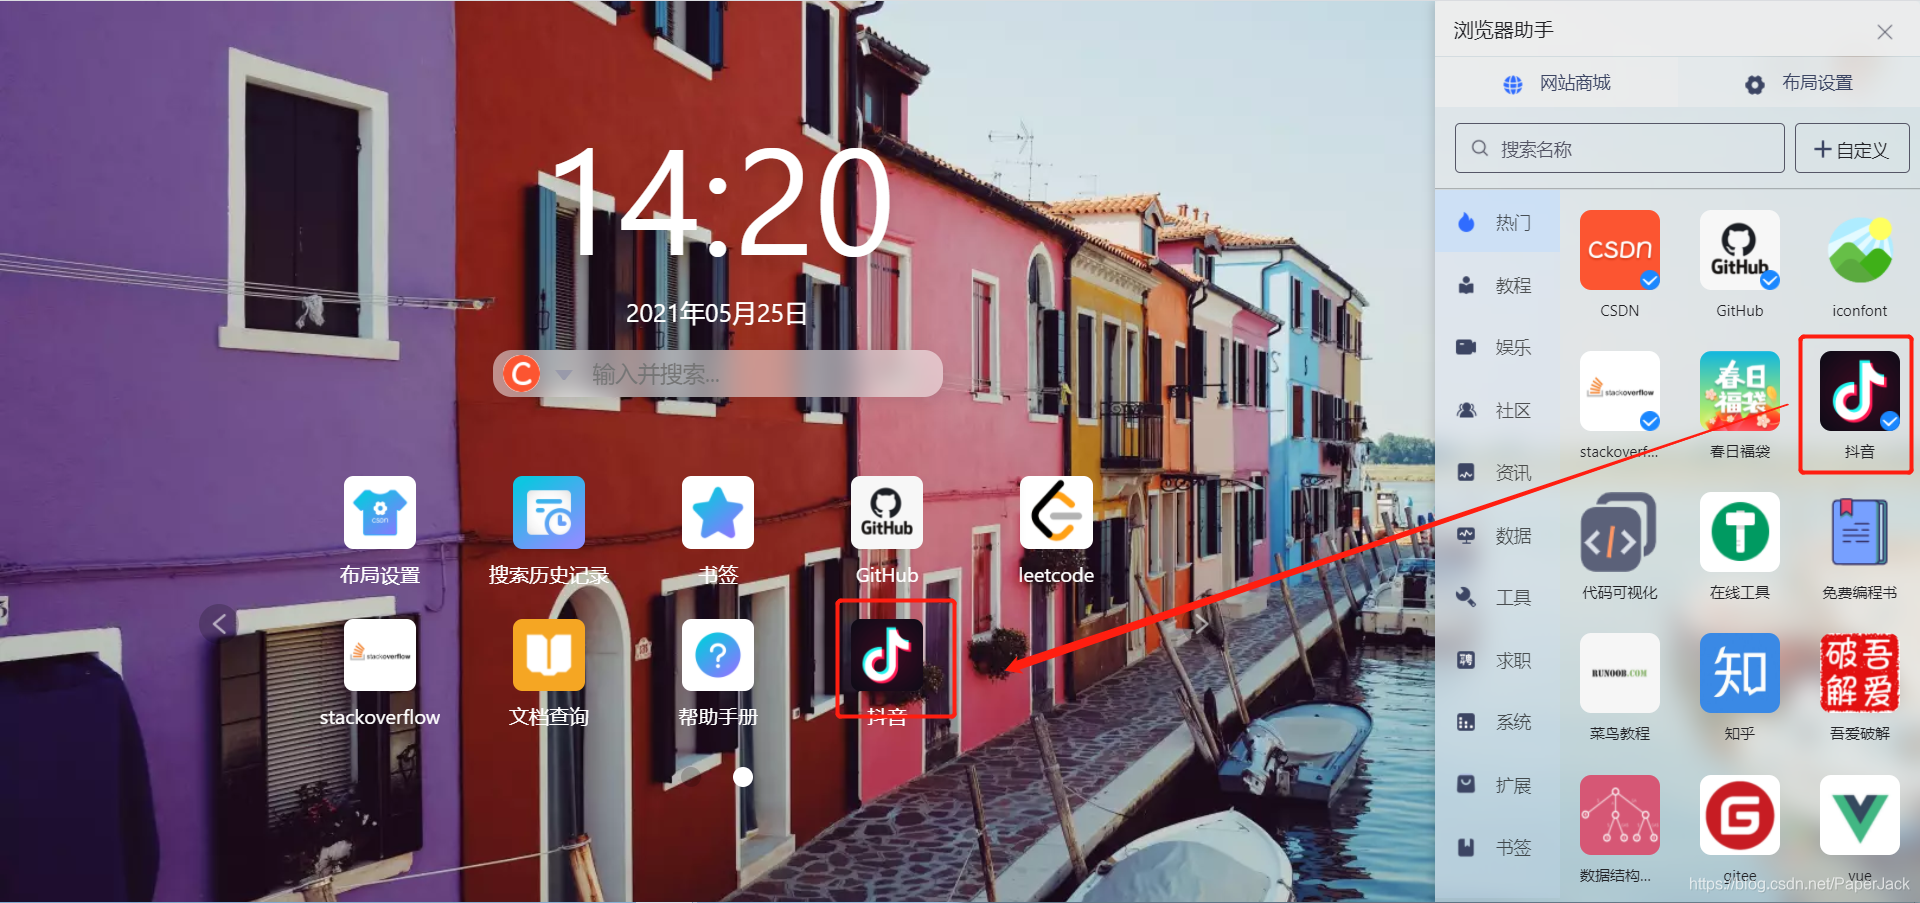The image size is (1920, 903).
Task: Select the CSDN site in the panel
Action: click(x=1620, y=250)
